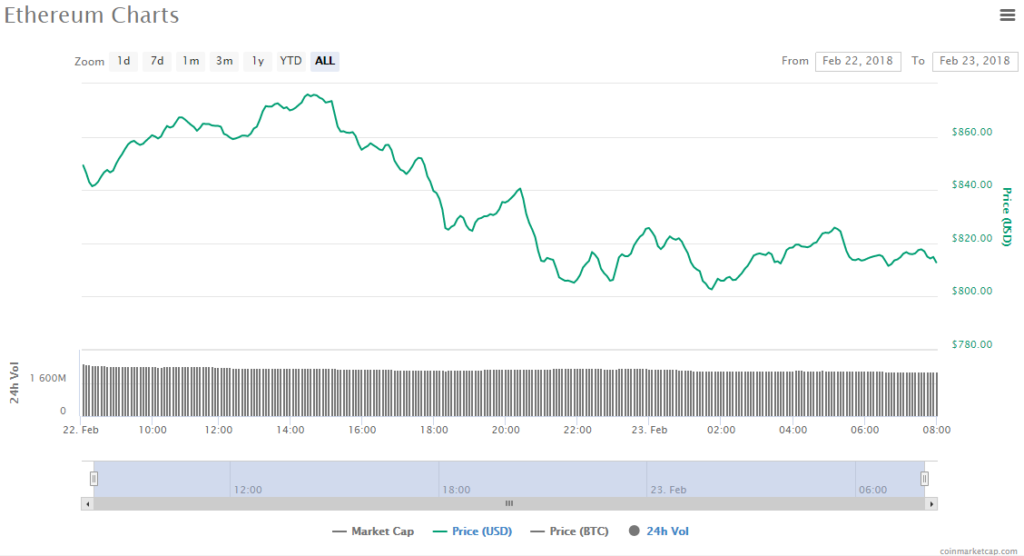Switch zoom to YTD

tap(291, 61)
